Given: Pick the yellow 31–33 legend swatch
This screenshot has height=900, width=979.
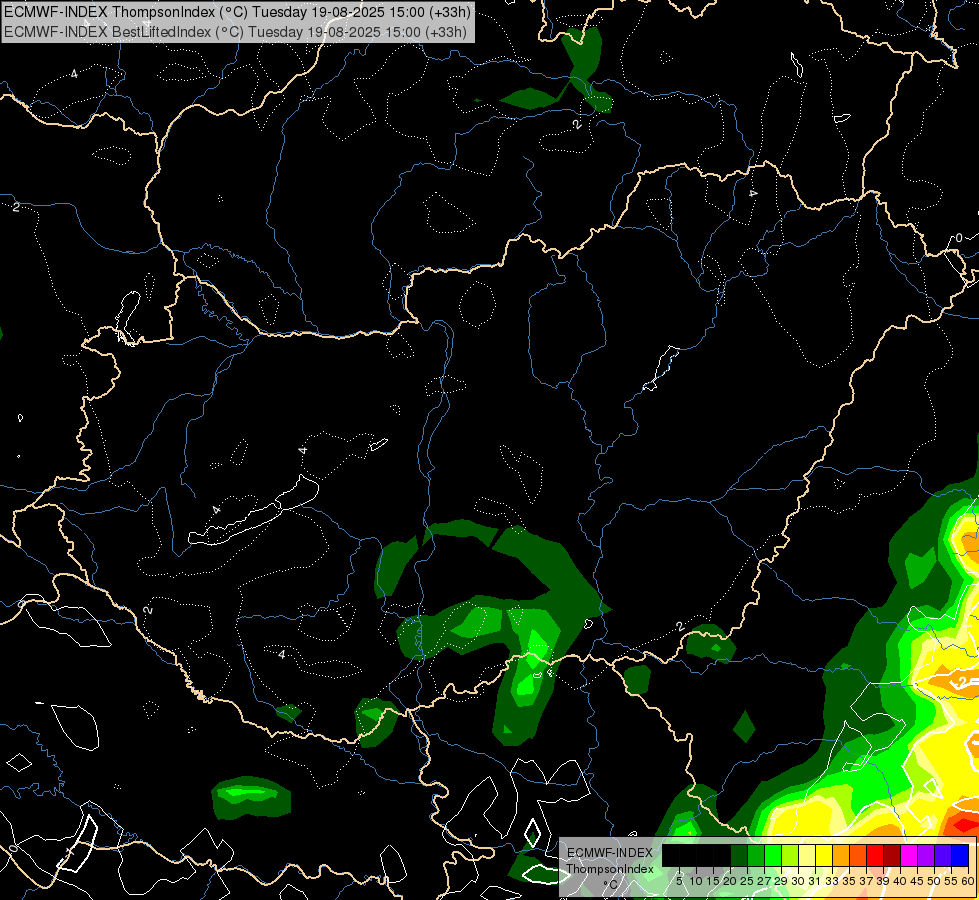Looking at the screenshot, I should point(825,855).
